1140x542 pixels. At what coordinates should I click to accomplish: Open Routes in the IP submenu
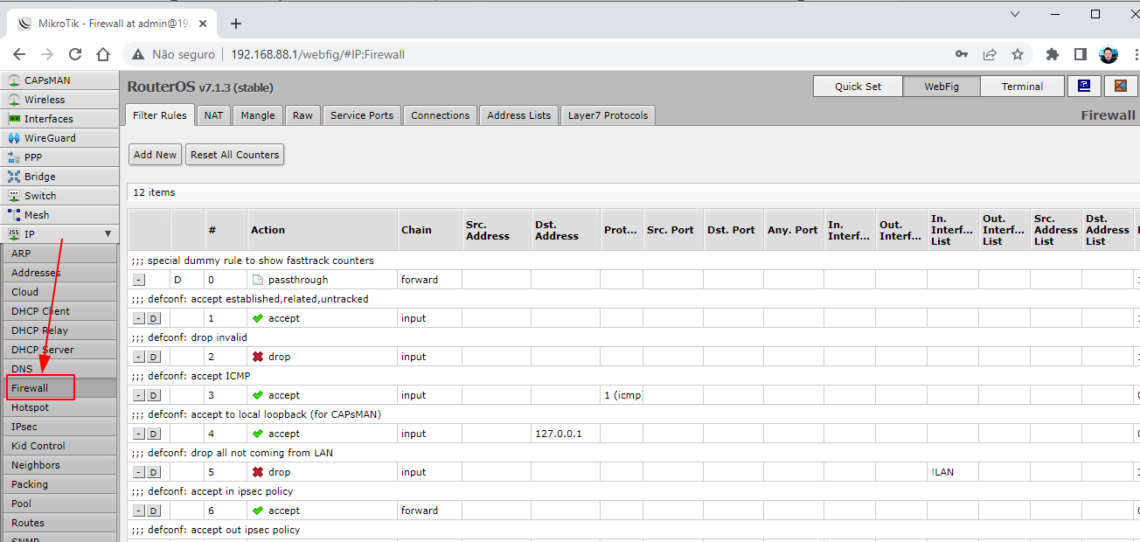coord(60,523)
